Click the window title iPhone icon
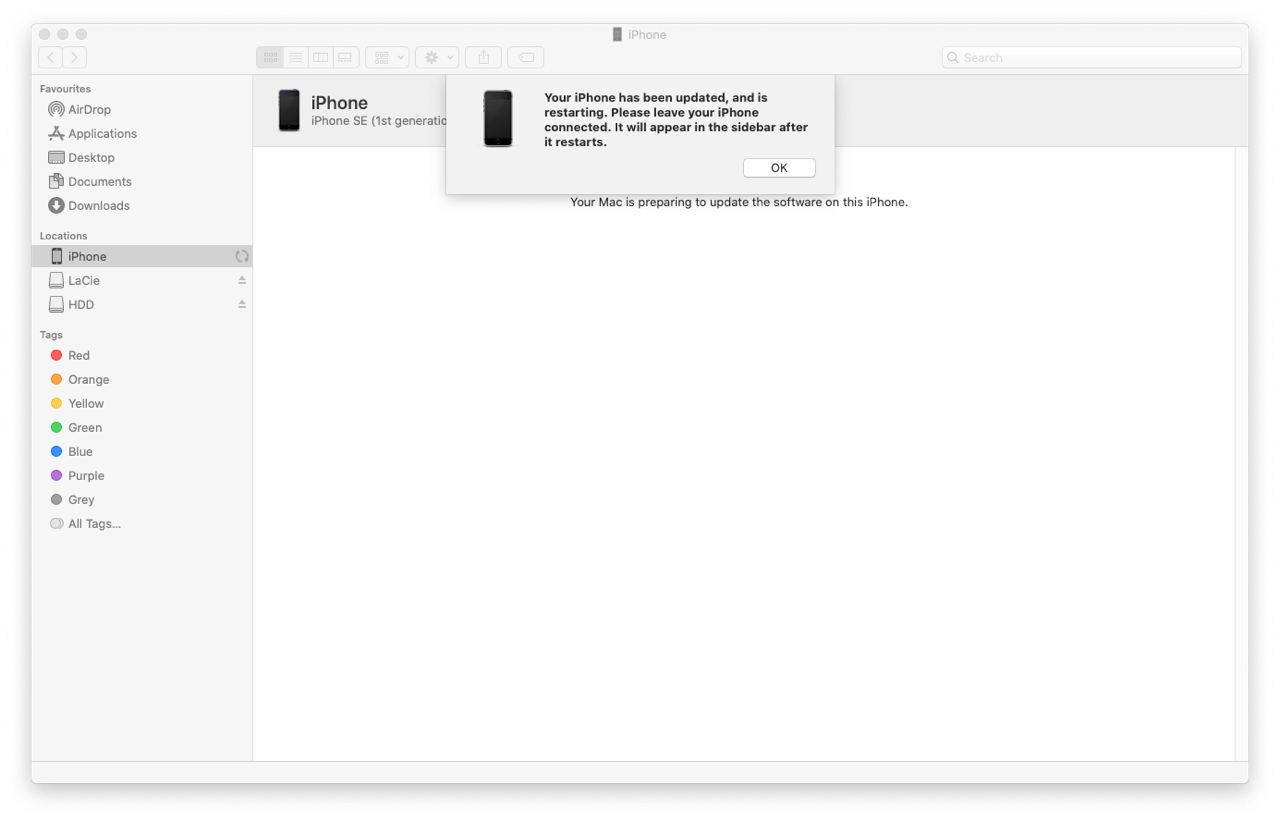1280x822 pixels. 617,34
